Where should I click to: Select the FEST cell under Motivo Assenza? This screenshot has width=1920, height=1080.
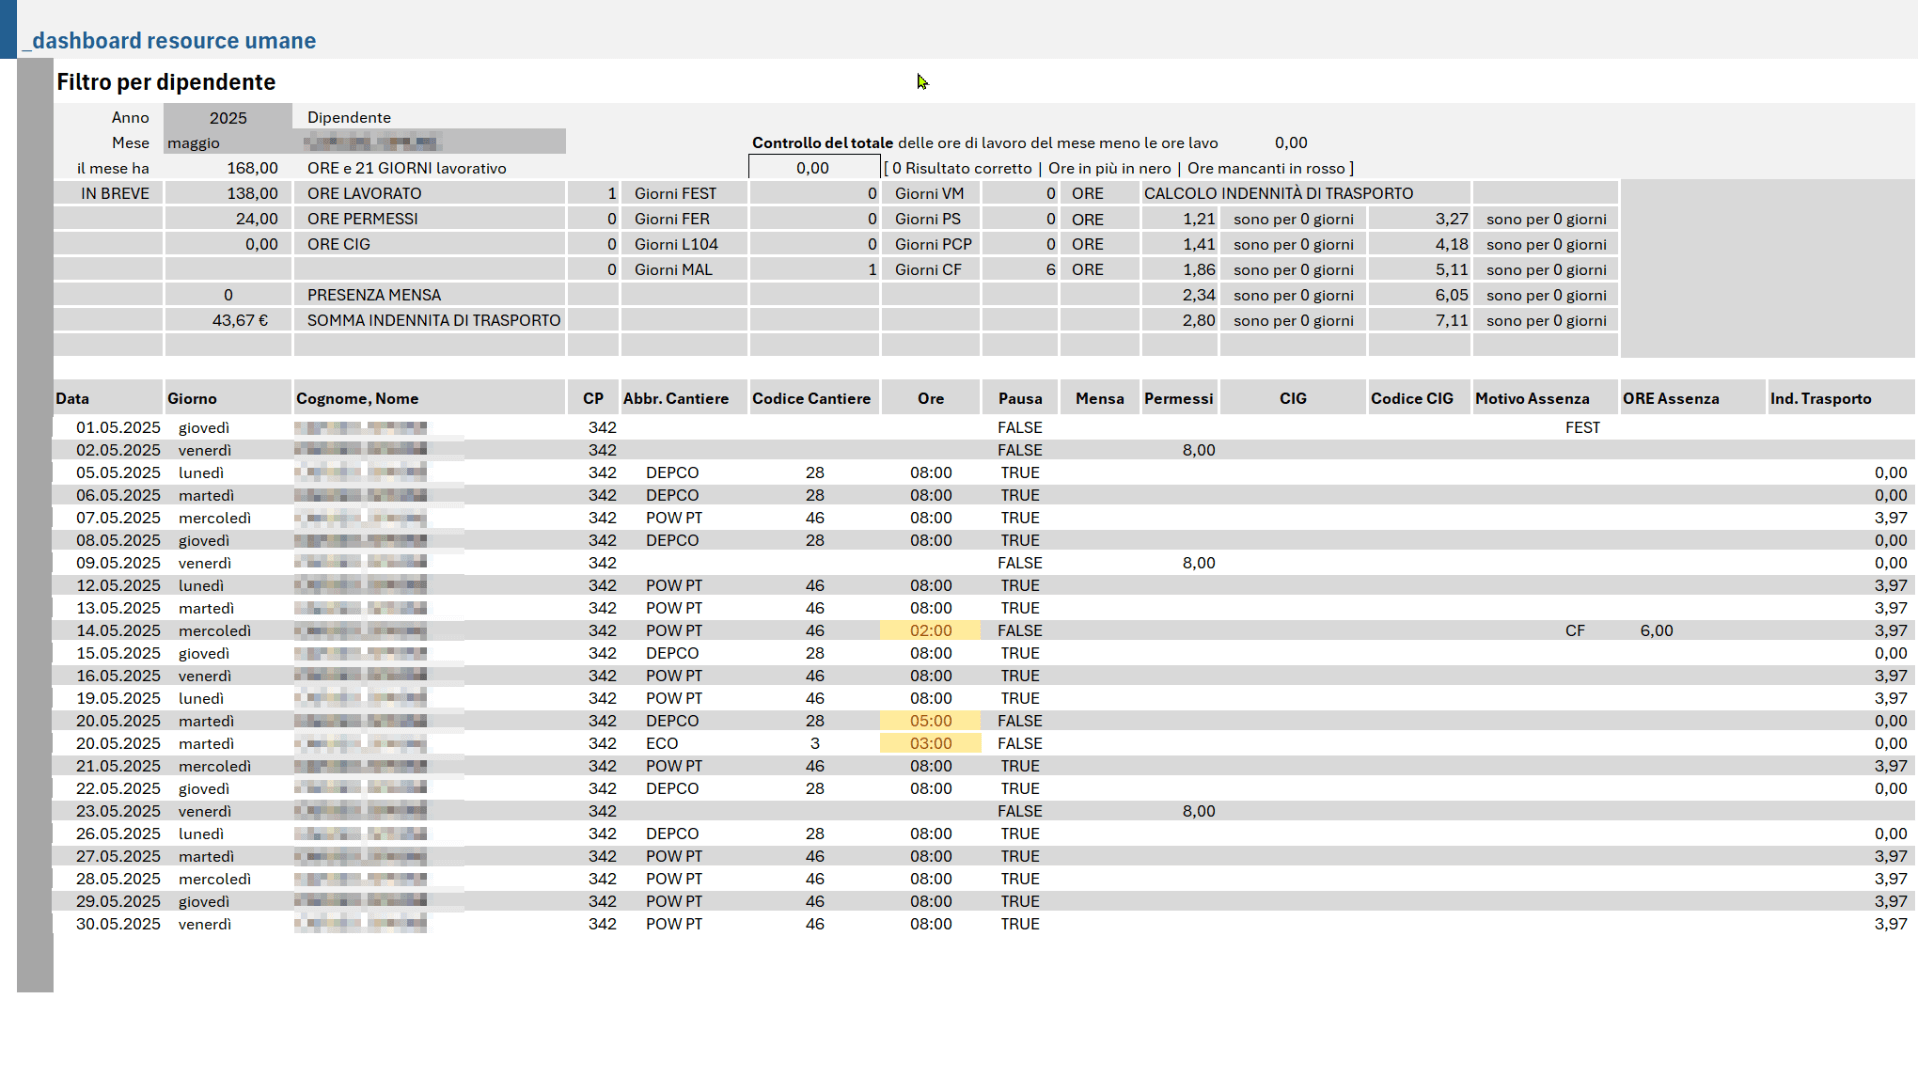click(1582, 427)
